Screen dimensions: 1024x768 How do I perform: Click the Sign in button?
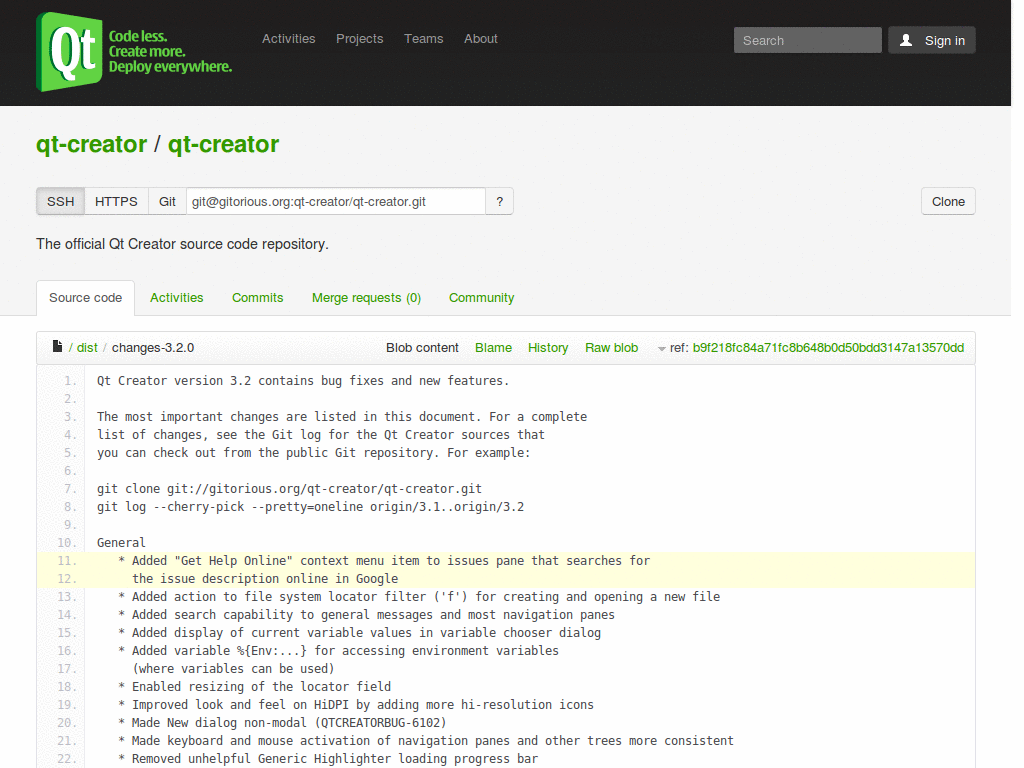tap(932, 40)
